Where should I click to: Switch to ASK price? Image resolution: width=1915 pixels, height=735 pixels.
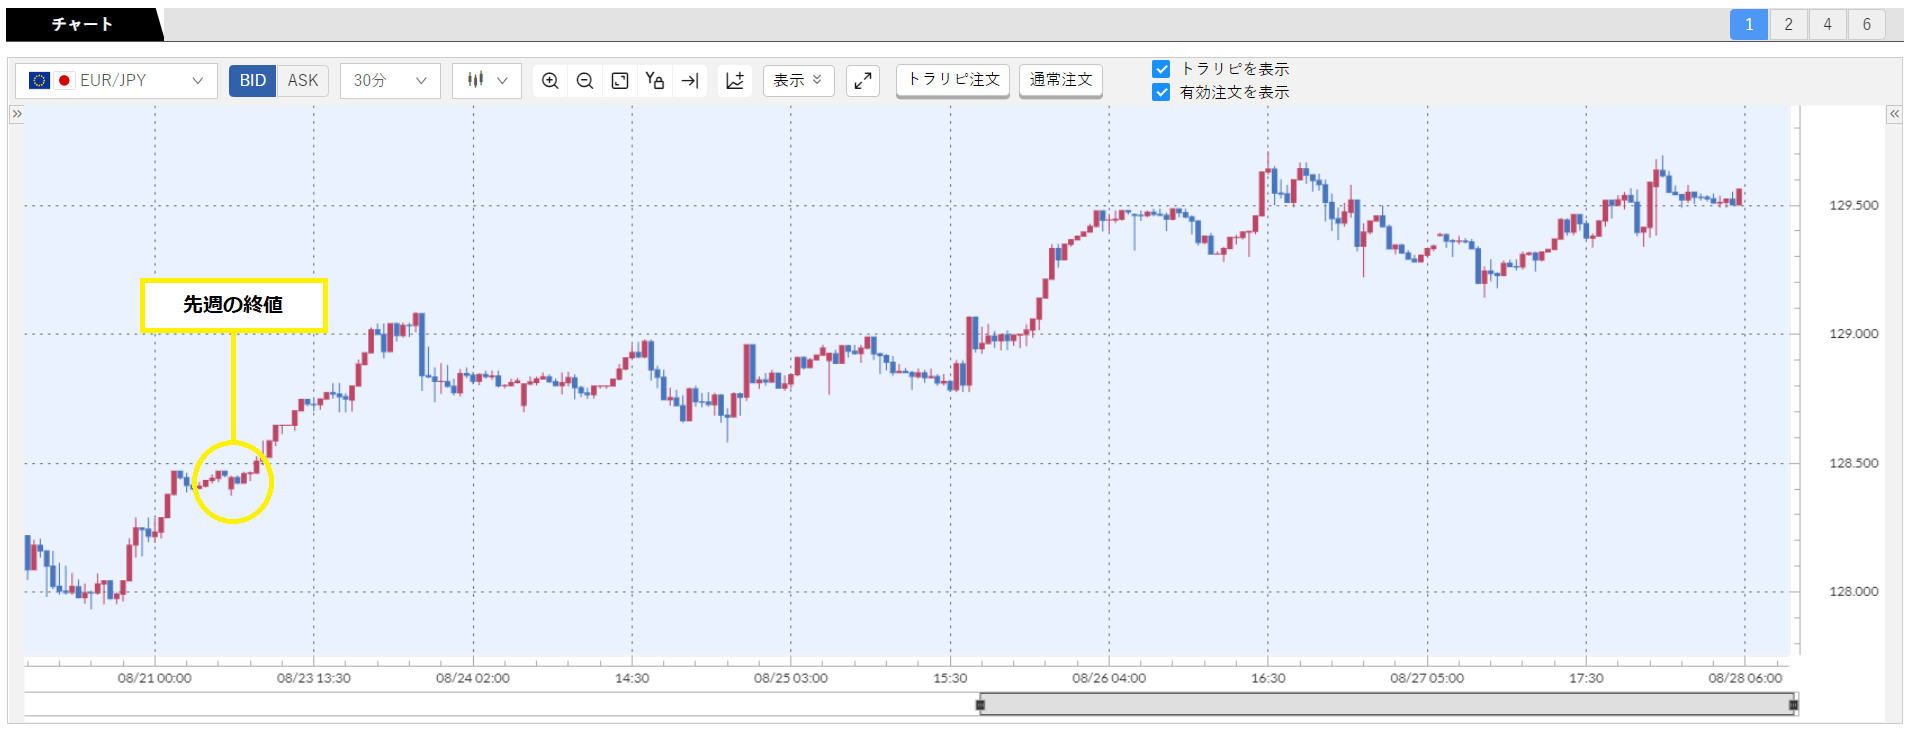[x=303, y=81]
